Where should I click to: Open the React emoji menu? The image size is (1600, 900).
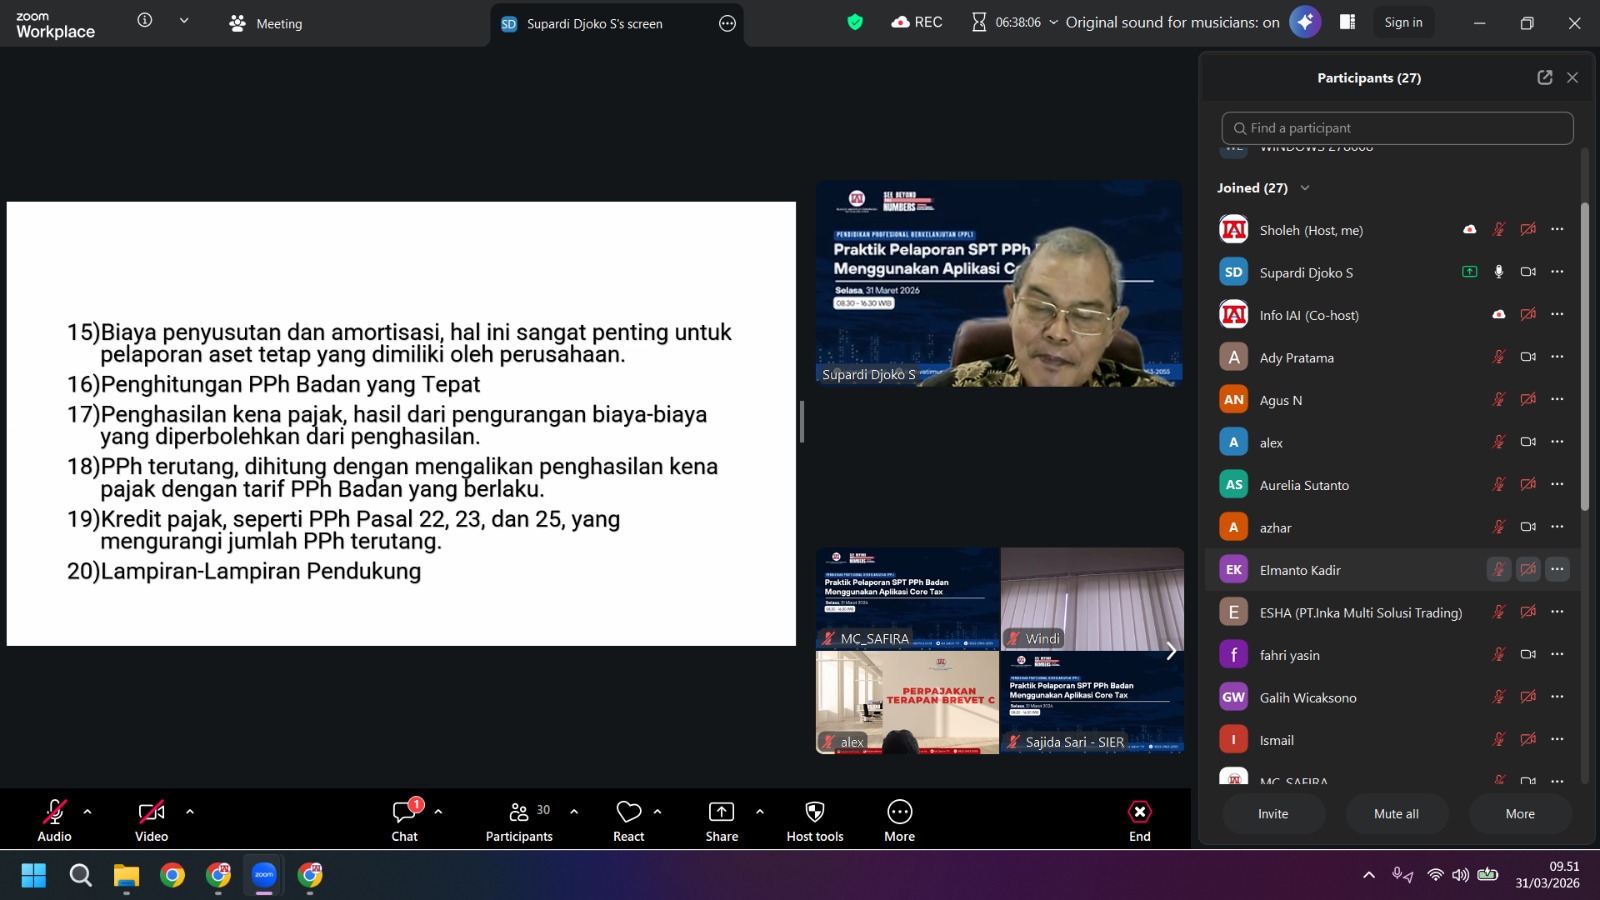point(628,820)
